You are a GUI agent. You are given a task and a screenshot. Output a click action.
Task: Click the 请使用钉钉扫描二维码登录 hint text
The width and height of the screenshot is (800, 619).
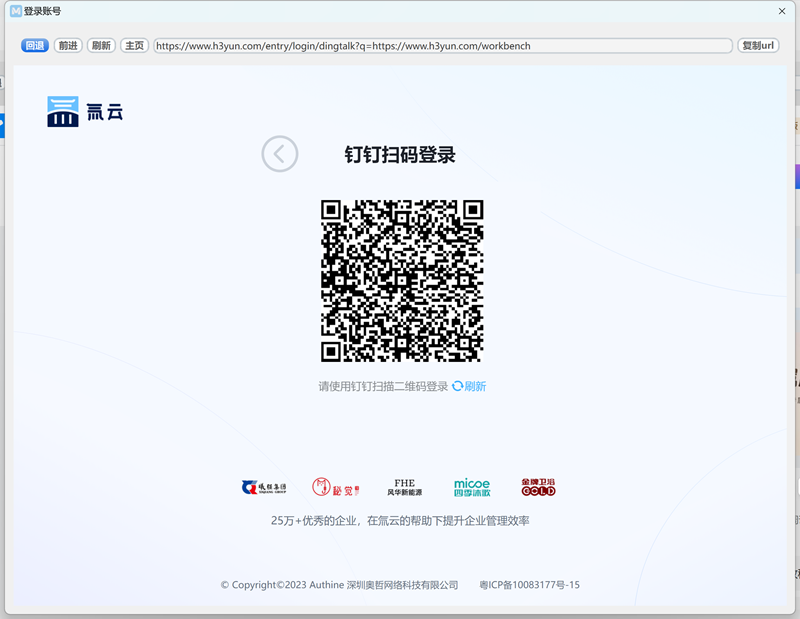pos(383,386)
